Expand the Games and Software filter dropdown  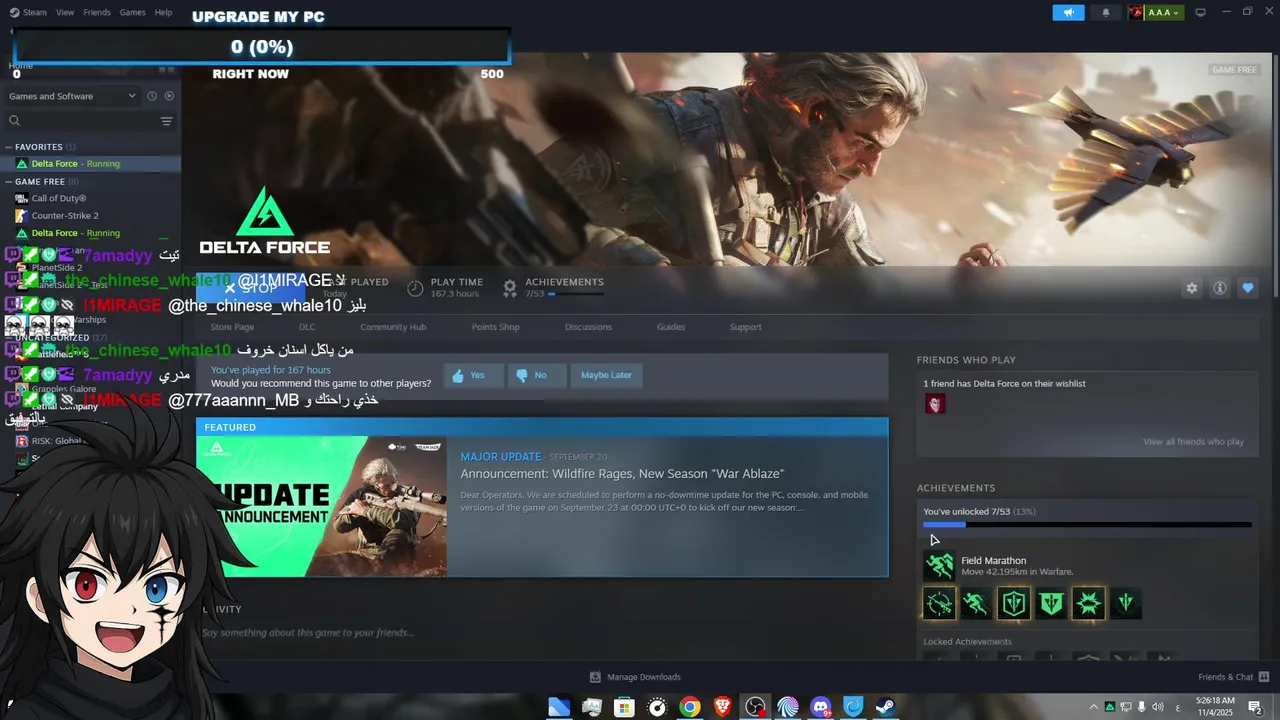click(x=72, y=96)
